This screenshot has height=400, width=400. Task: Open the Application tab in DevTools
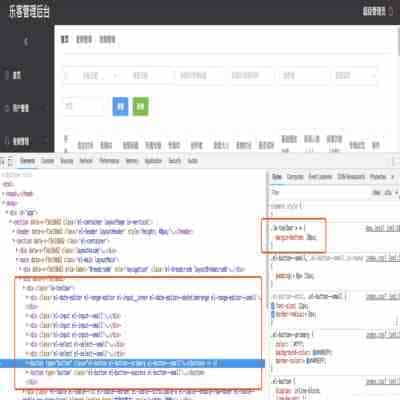point(153,161)
